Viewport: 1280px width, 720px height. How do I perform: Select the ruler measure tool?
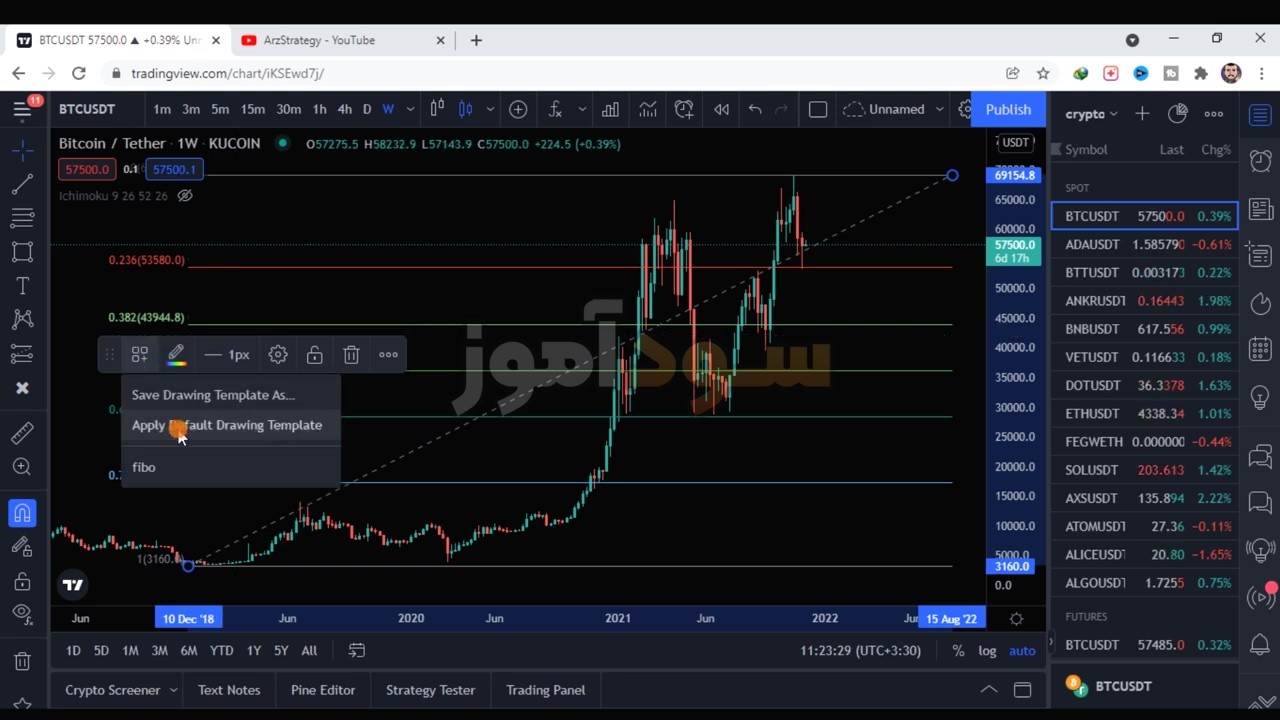22,433
